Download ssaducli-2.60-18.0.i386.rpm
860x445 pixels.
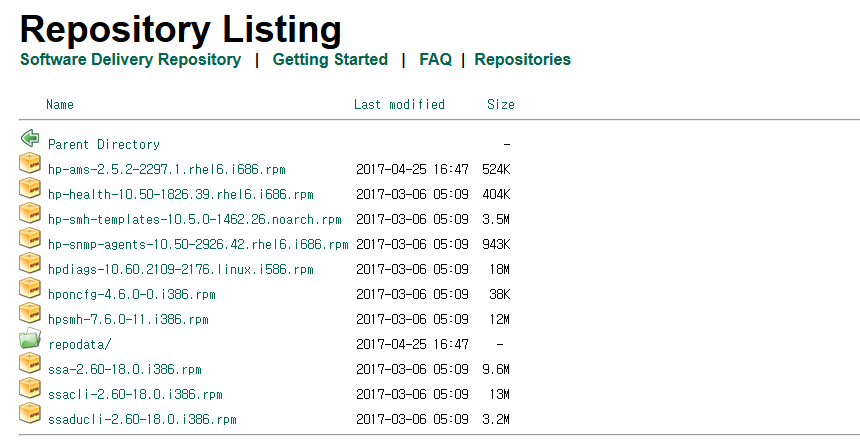click(143, 420)
